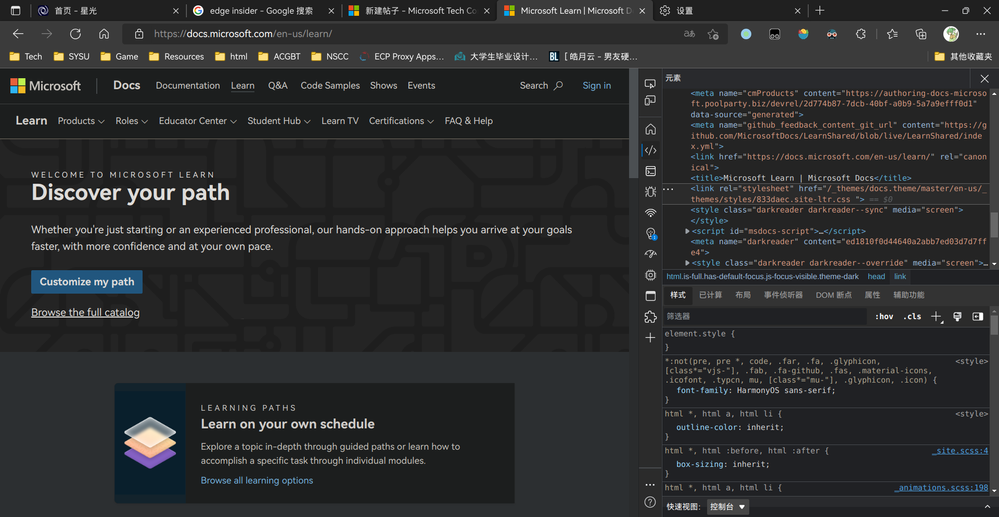Open the Favorites list toolbar icon
The height and width of the screenshot is (517, 999).
892,34
